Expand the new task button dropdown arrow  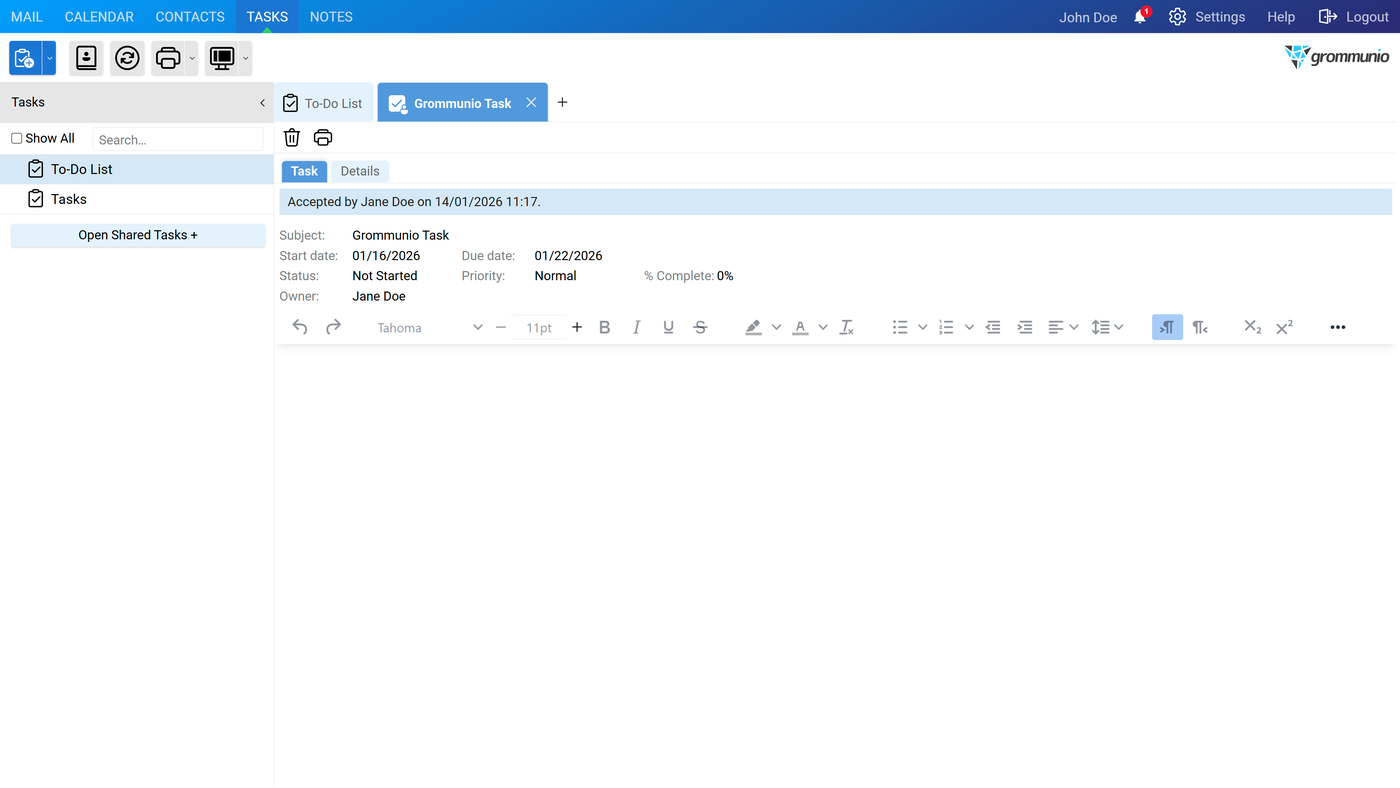coord(49,58)
